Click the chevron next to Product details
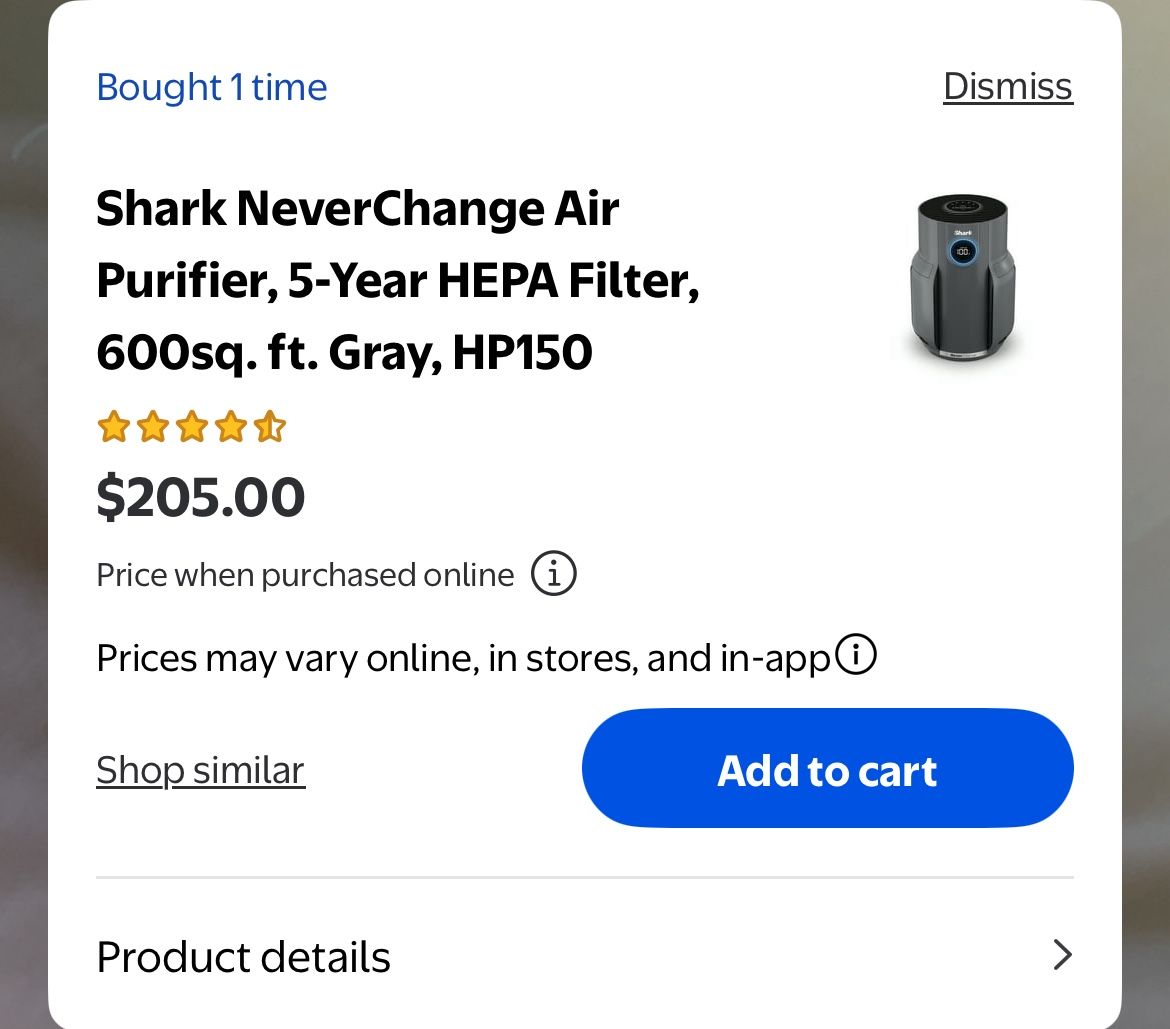This screenshot has width=1170, height=1029. pyautogui.click(x=1063, y=955)
